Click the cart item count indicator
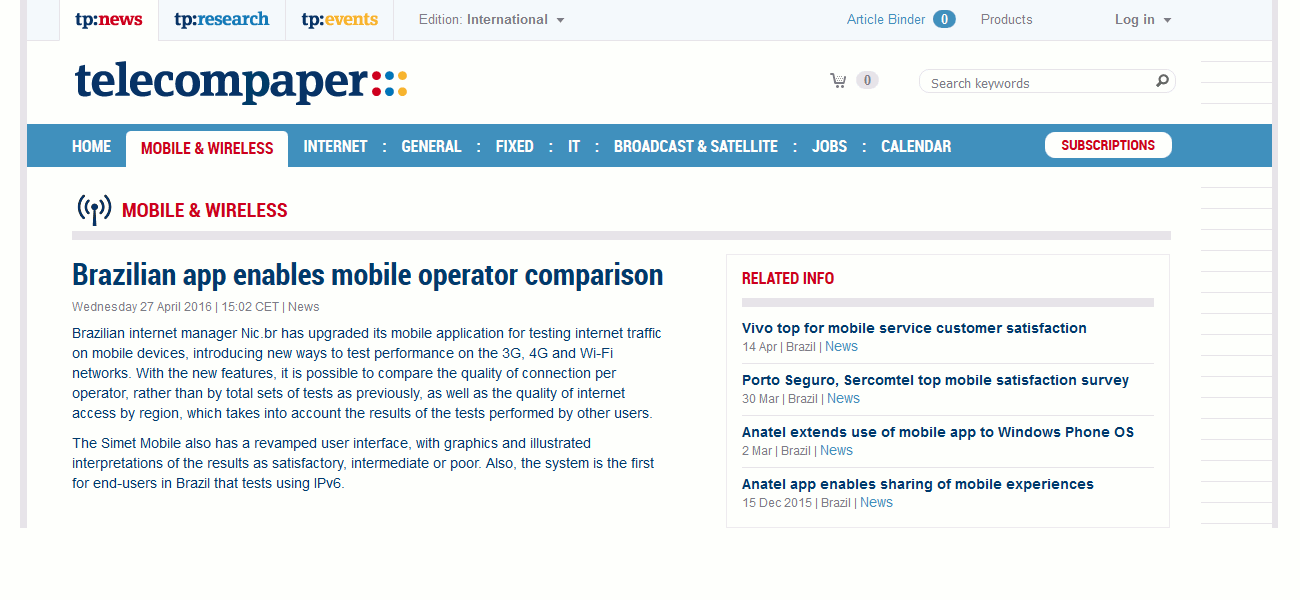Image resolution: width=1300 pixels, height=600 pixels. tap(866, 80)
